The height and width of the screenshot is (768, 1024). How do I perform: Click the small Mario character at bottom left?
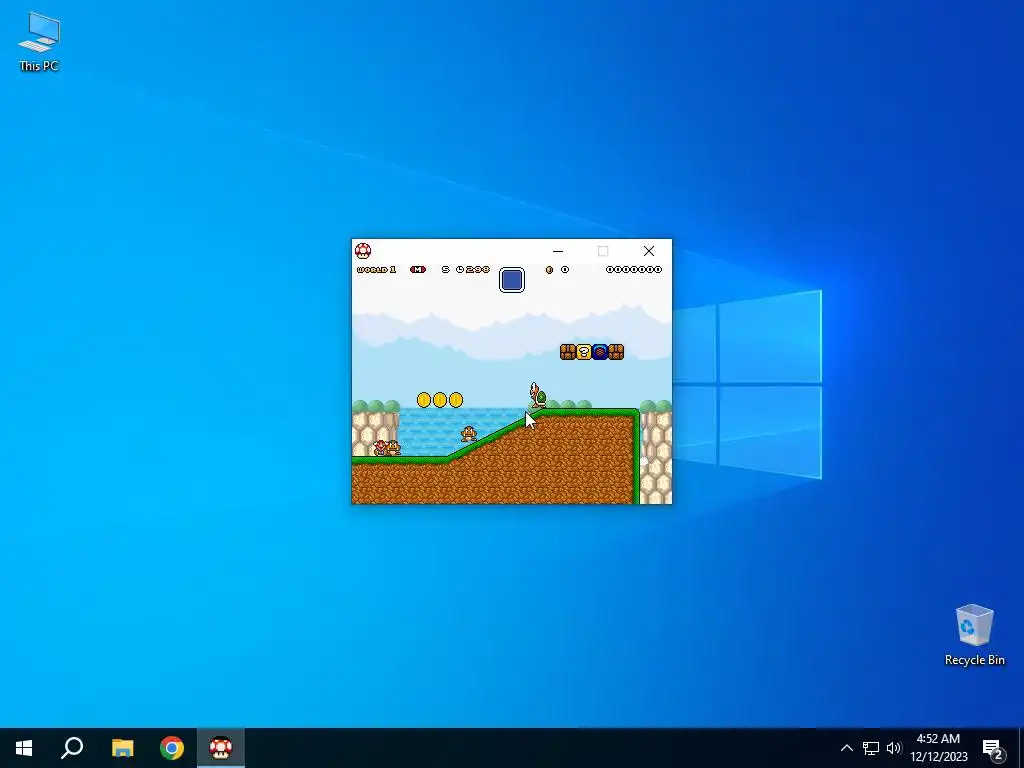click(379, 448)
